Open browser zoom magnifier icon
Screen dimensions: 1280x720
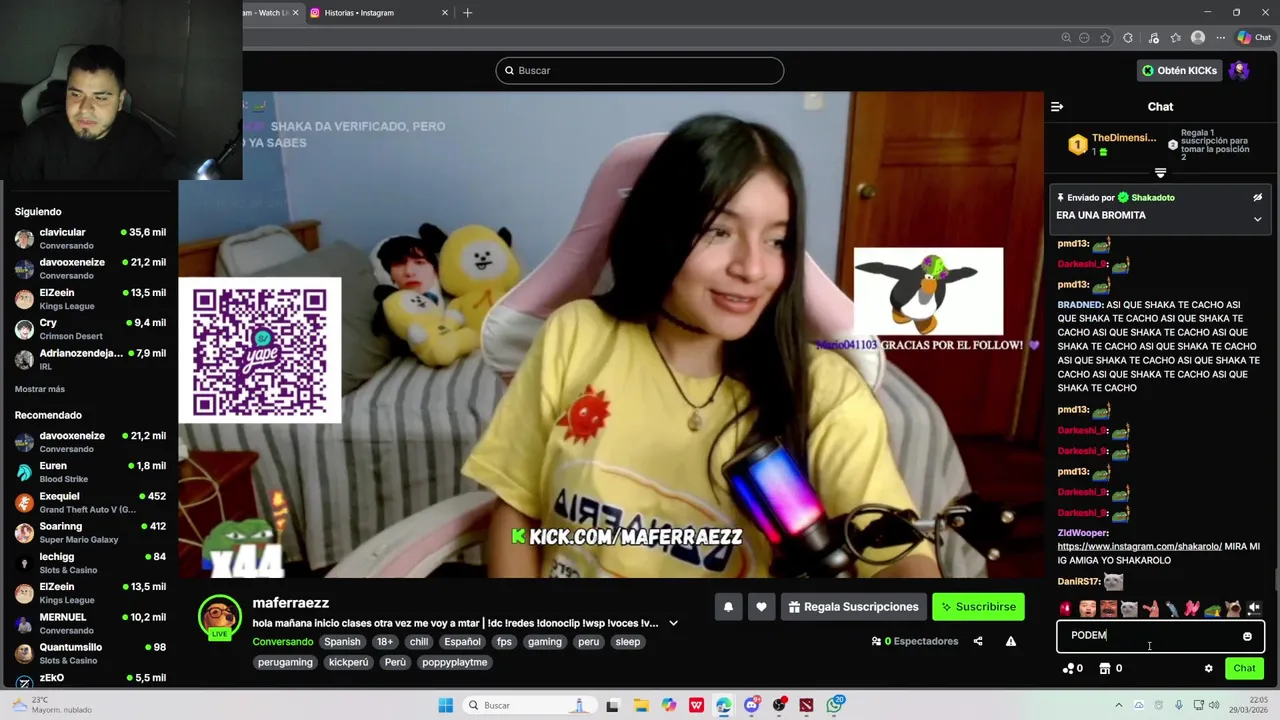click(1066, 38)
